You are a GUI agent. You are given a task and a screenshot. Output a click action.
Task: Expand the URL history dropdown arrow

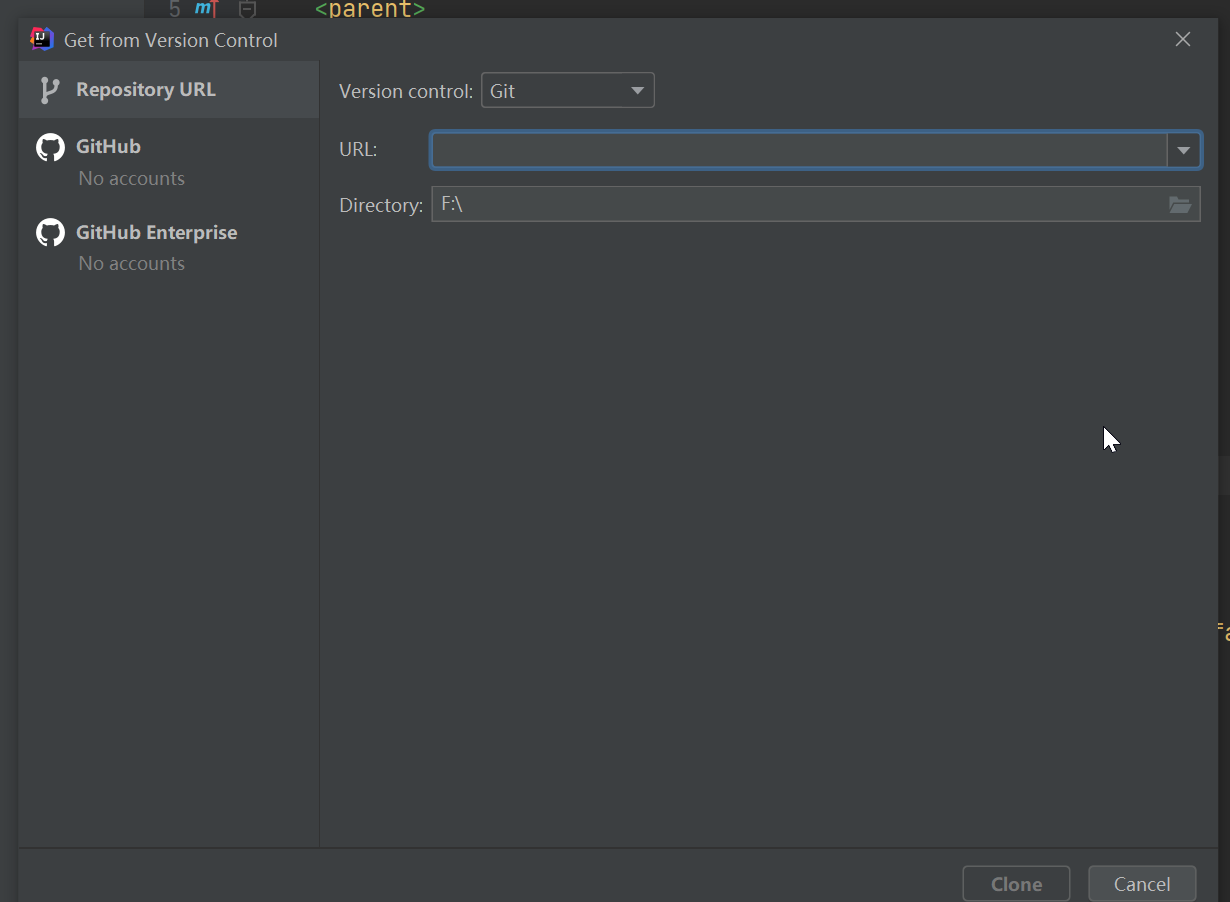pyautogui.click(x=1183, y=151)
